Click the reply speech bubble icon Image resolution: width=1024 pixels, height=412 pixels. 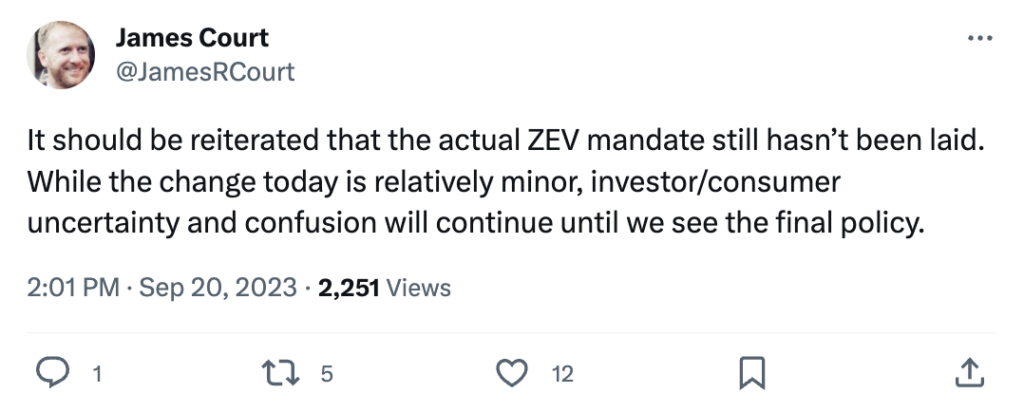[x=51, y=374]
